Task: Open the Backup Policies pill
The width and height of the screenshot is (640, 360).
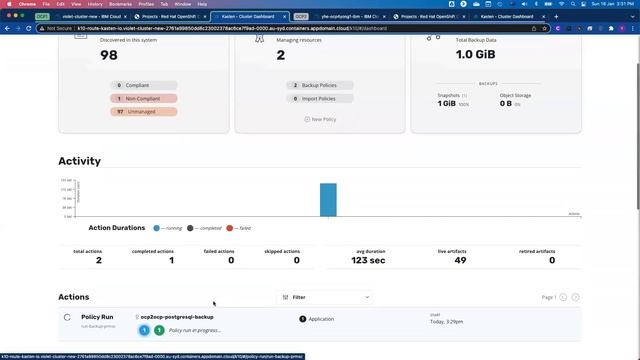Action: 320,85
